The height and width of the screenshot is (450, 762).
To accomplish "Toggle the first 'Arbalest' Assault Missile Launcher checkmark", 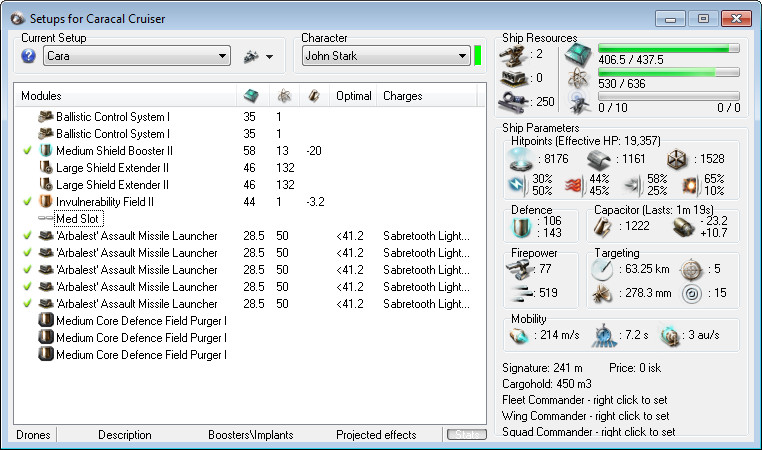I will click(x=26, y=236).
